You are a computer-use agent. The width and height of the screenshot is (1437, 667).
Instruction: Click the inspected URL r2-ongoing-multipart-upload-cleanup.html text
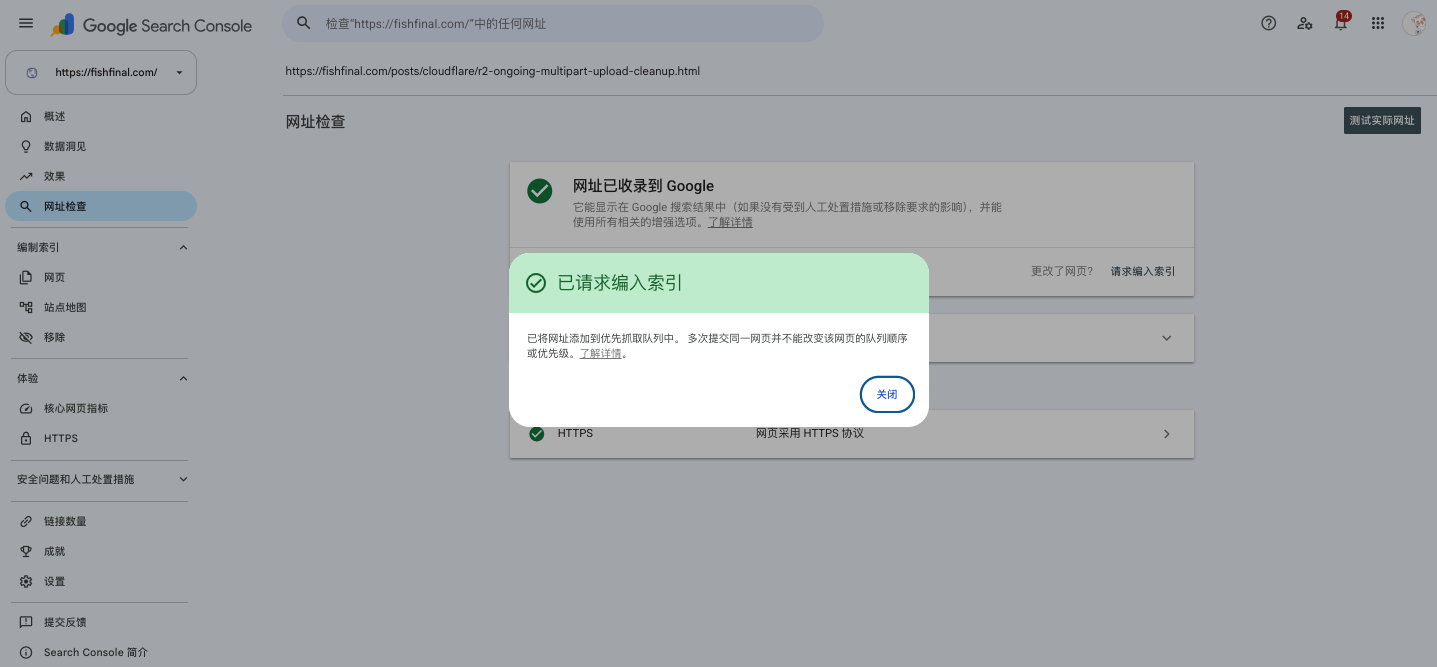click(x=492, y=72)
